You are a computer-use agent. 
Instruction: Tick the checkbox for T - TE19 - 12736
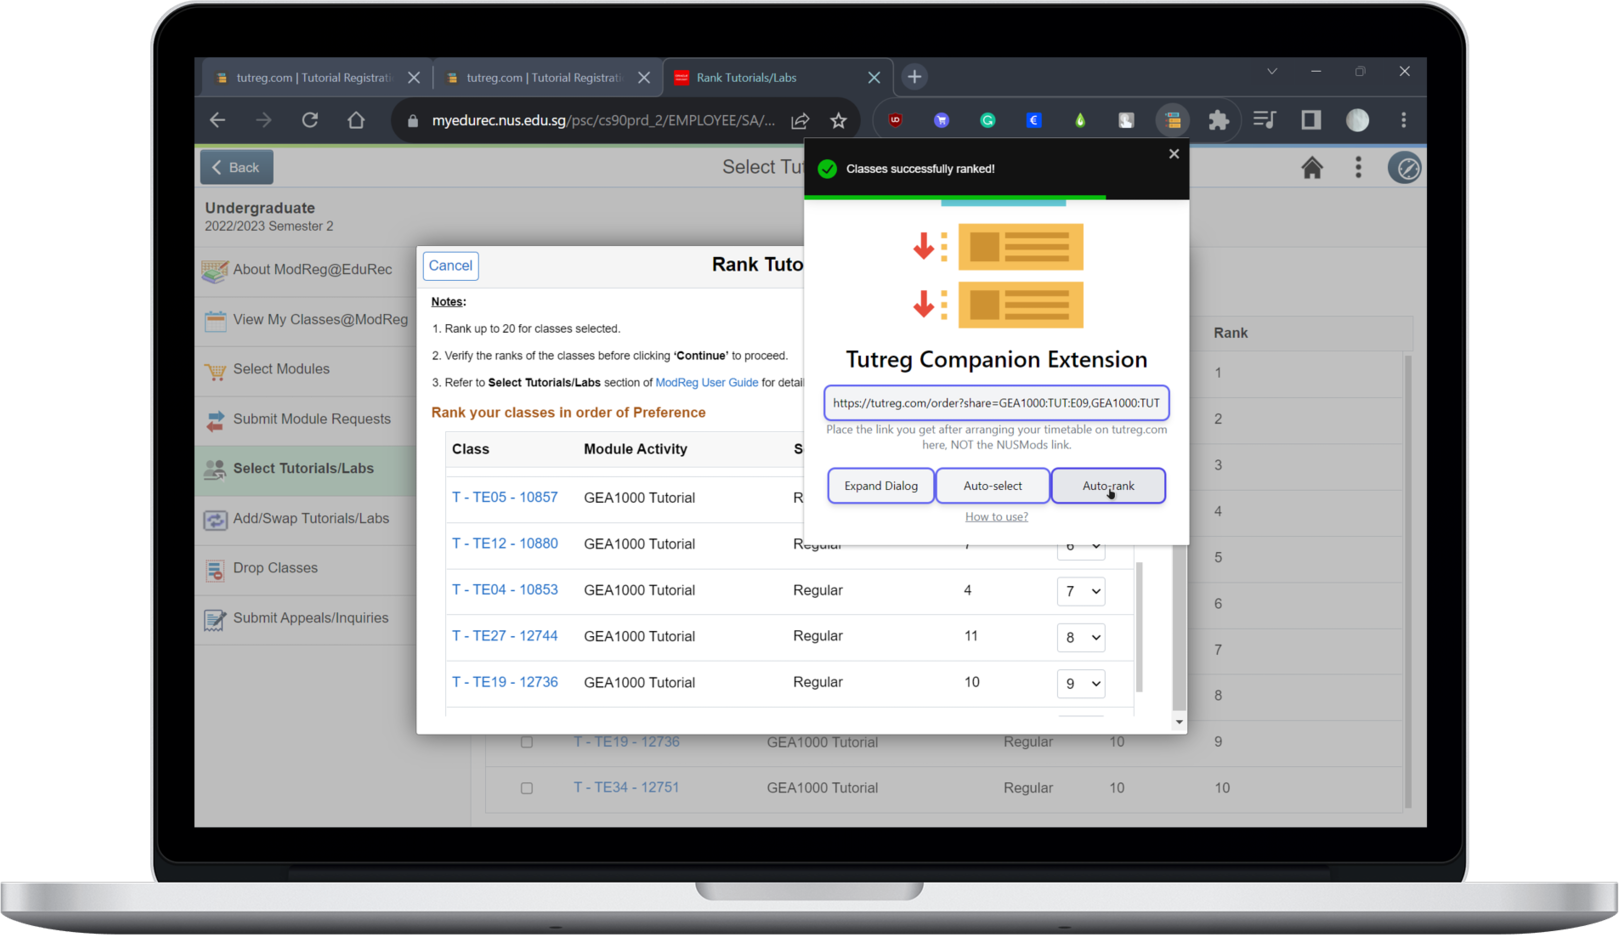click(x=527, y=742)
